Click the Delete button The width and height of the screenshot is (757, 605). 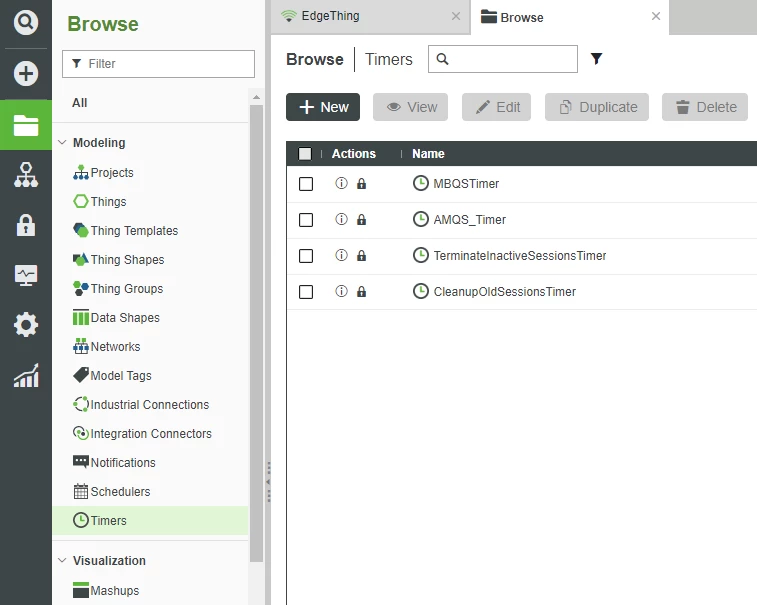pyautogui.click(x=705, y=107)
